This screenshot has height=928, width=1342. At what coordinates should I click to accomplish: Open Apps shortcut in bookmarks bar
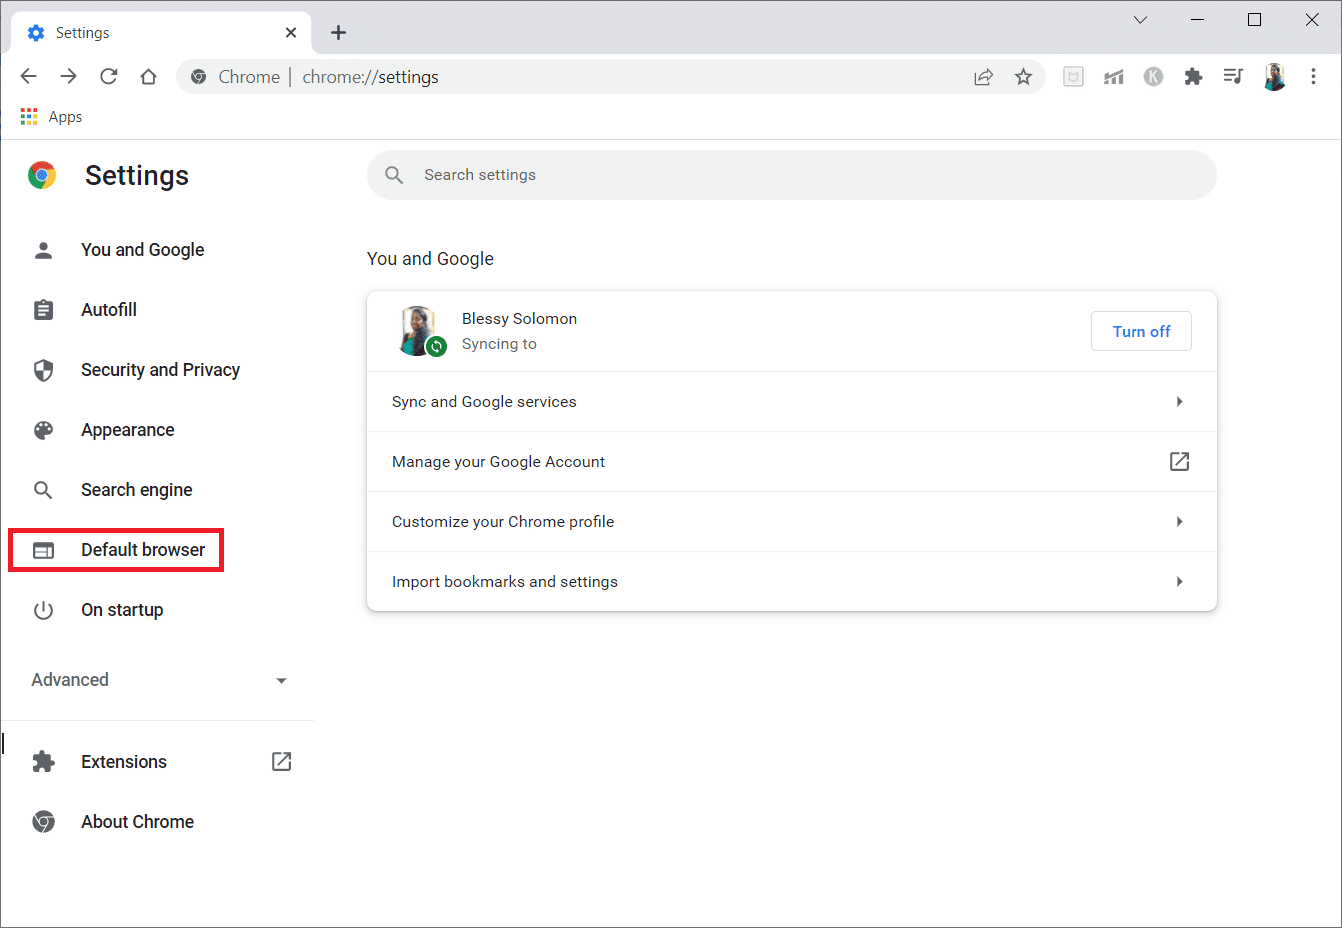(x=52, y=117)
